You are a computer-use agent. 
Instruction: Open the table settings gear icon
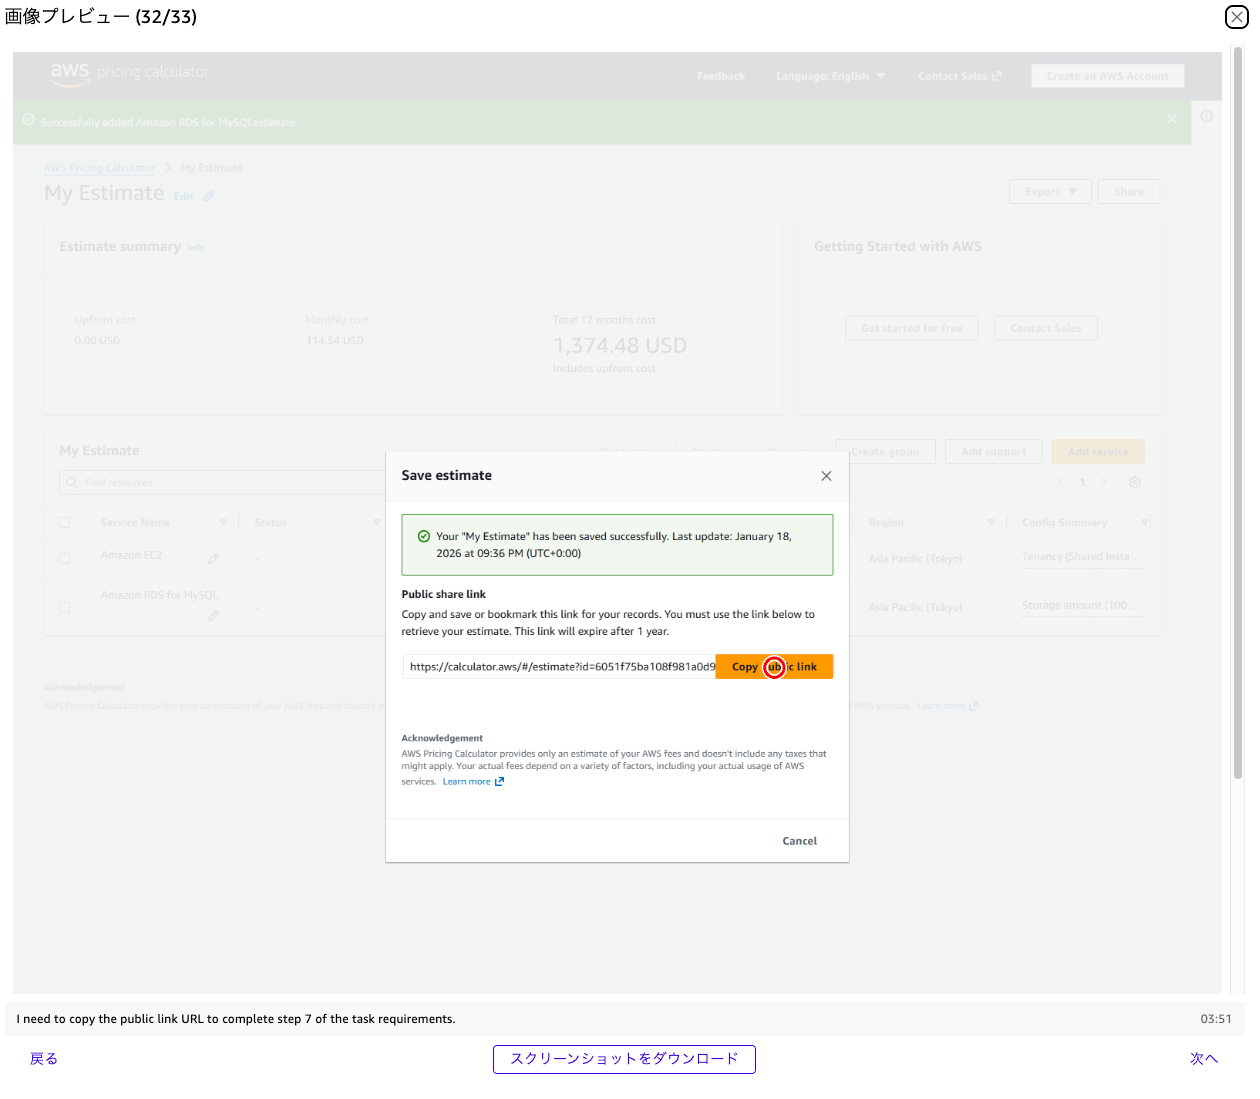pos(1135,482)
